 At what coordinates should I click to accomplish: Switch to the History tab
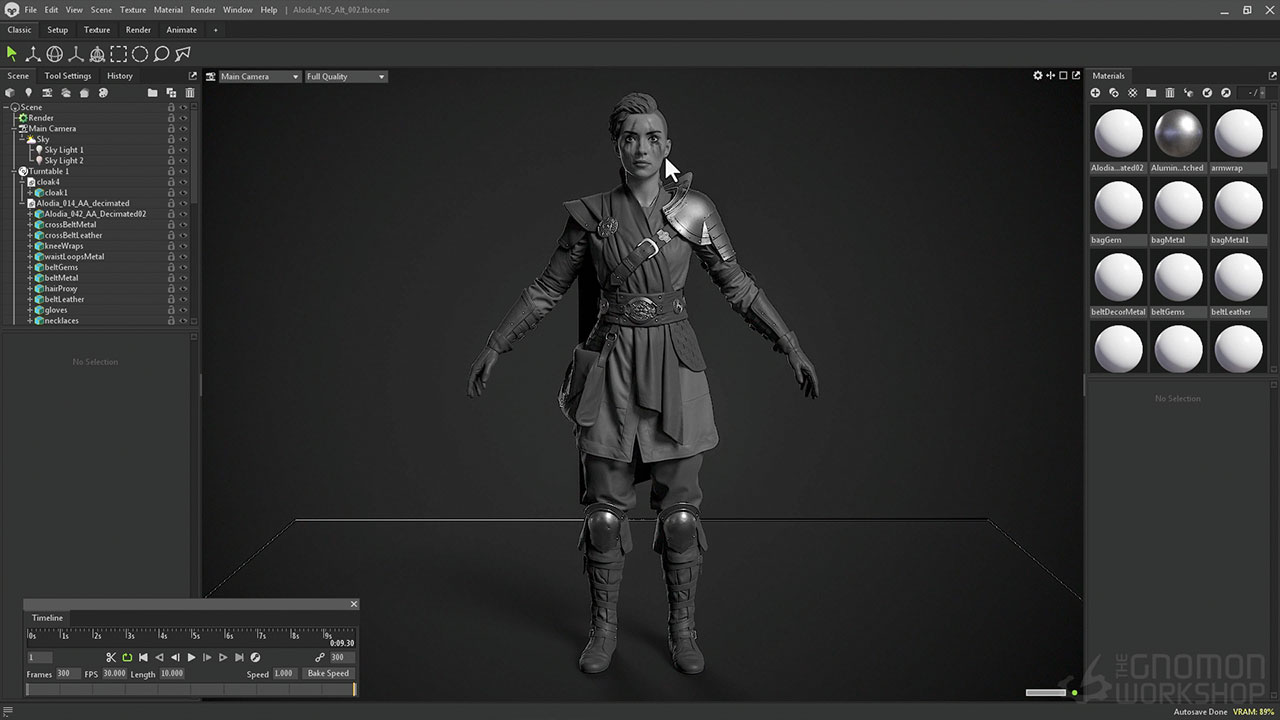click(119, 75)
